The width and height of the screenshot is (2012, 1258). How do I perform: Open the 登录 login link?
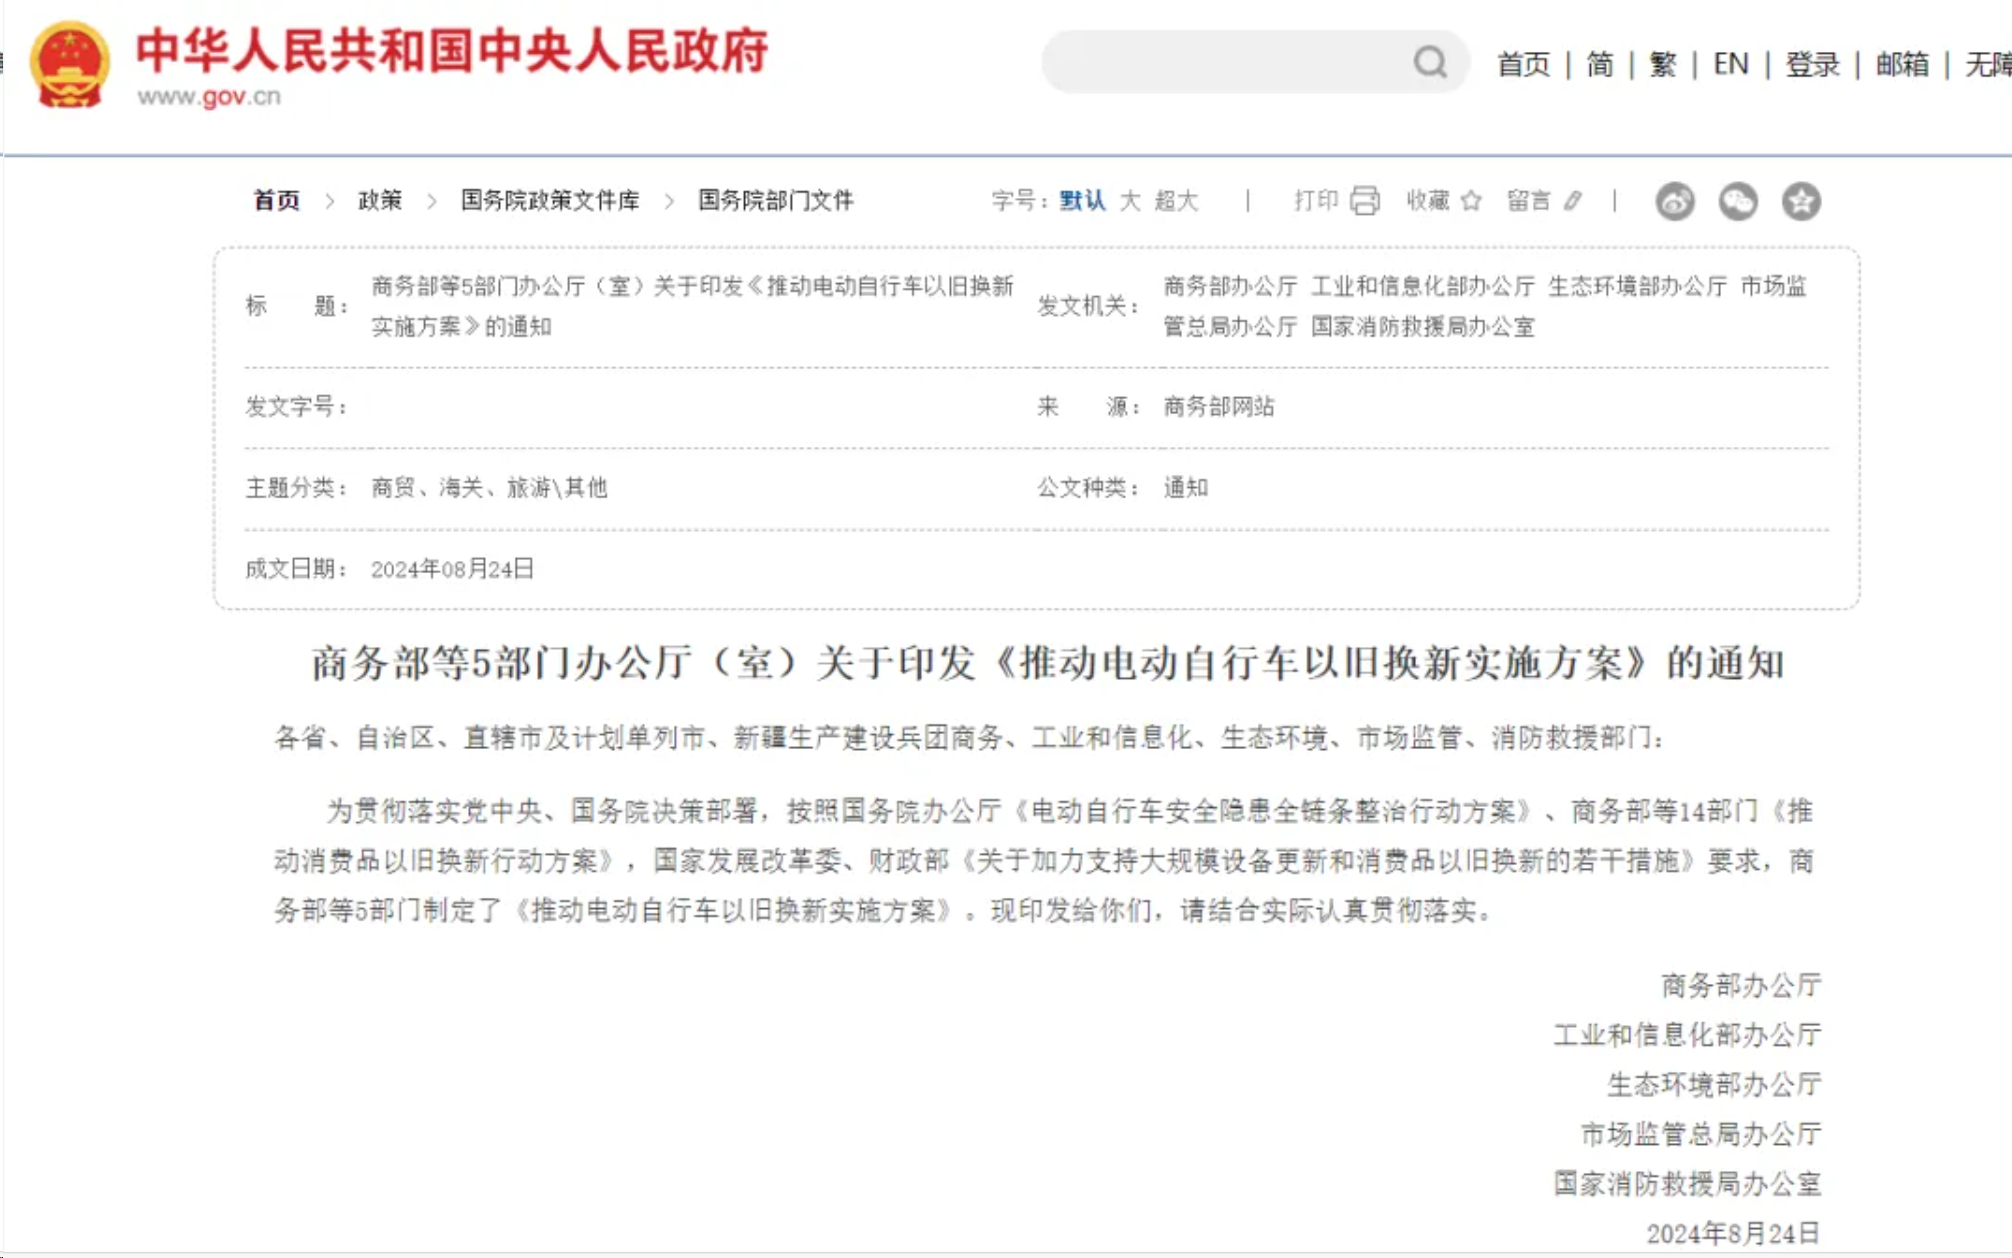point(1812,64)
